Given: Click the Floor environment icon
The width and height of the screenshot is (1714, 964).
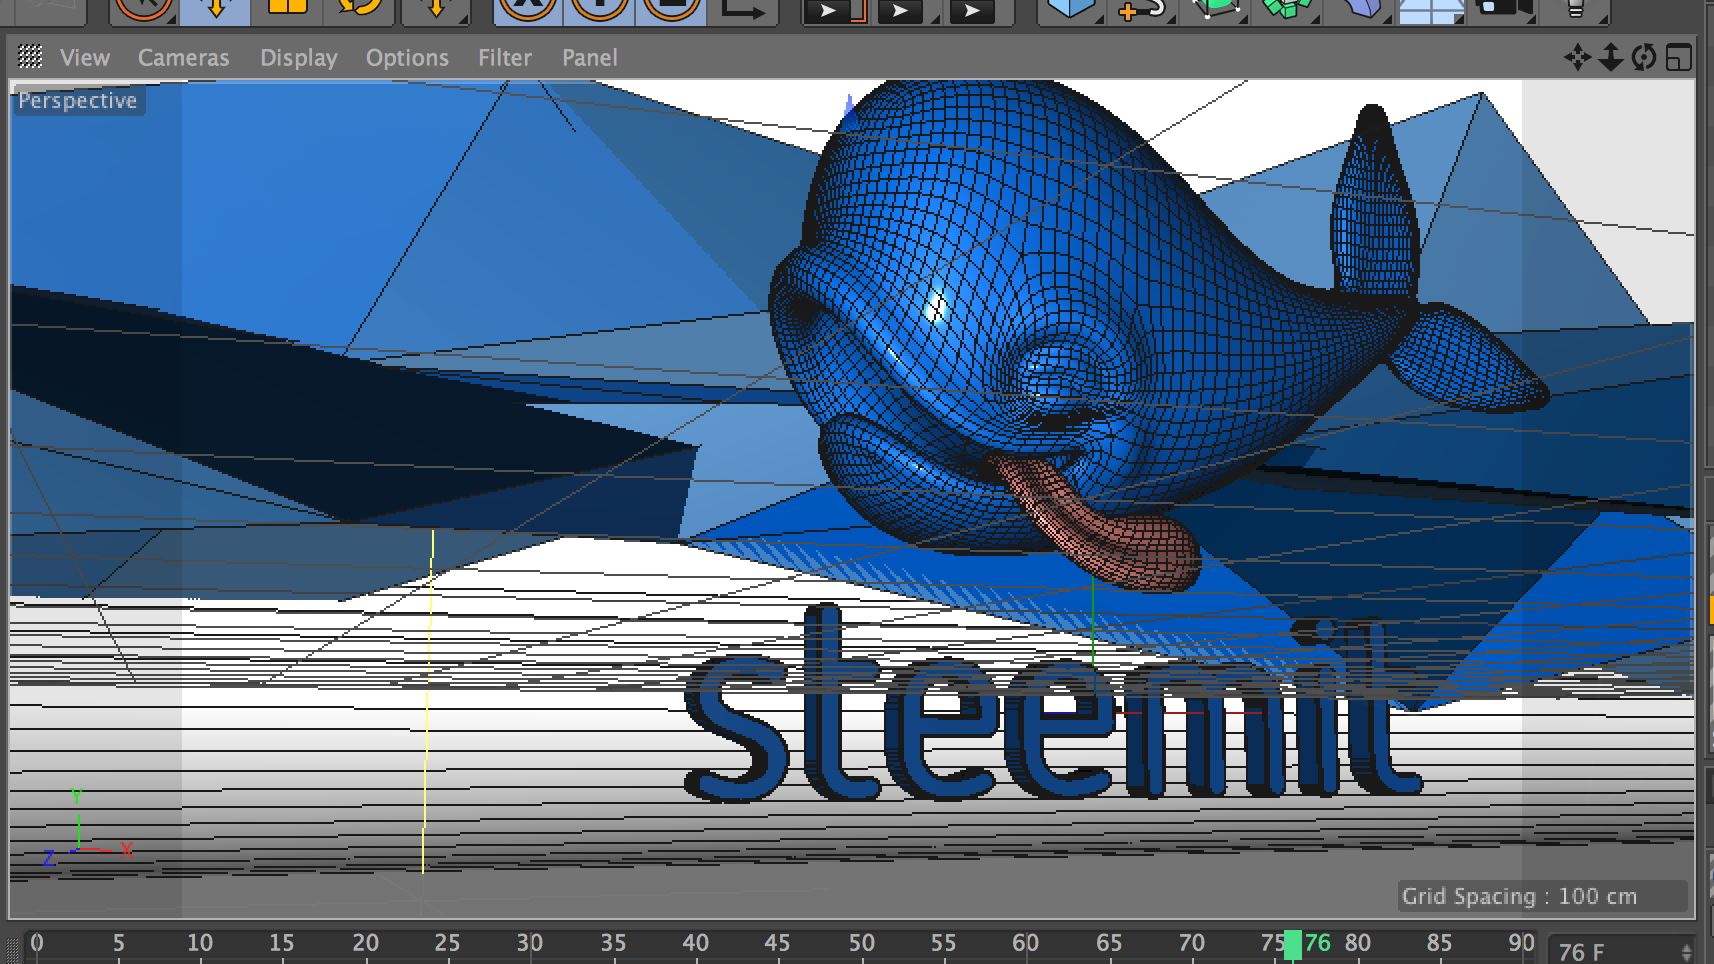Looking at the screenshot, I should 1430,10.
